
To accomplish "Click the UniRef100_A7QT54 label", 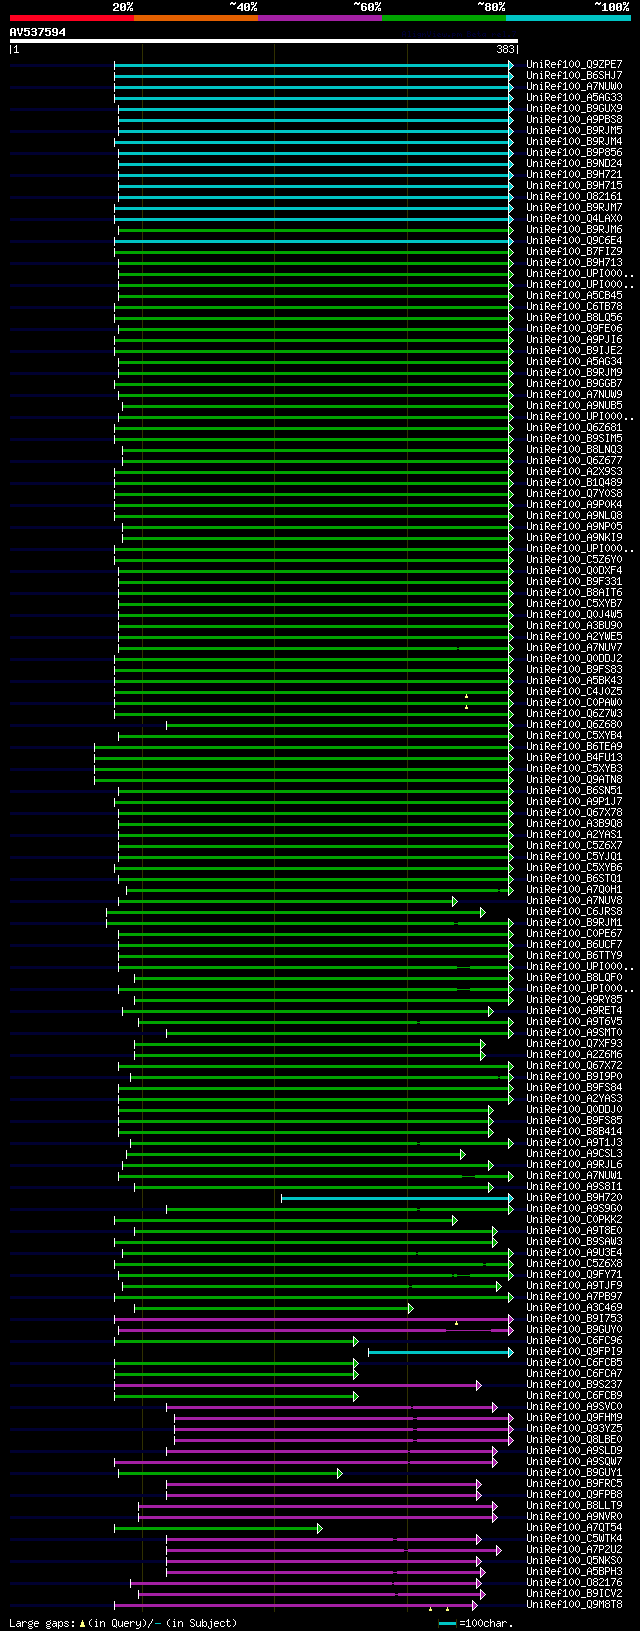I will [x=574, y=1527].
